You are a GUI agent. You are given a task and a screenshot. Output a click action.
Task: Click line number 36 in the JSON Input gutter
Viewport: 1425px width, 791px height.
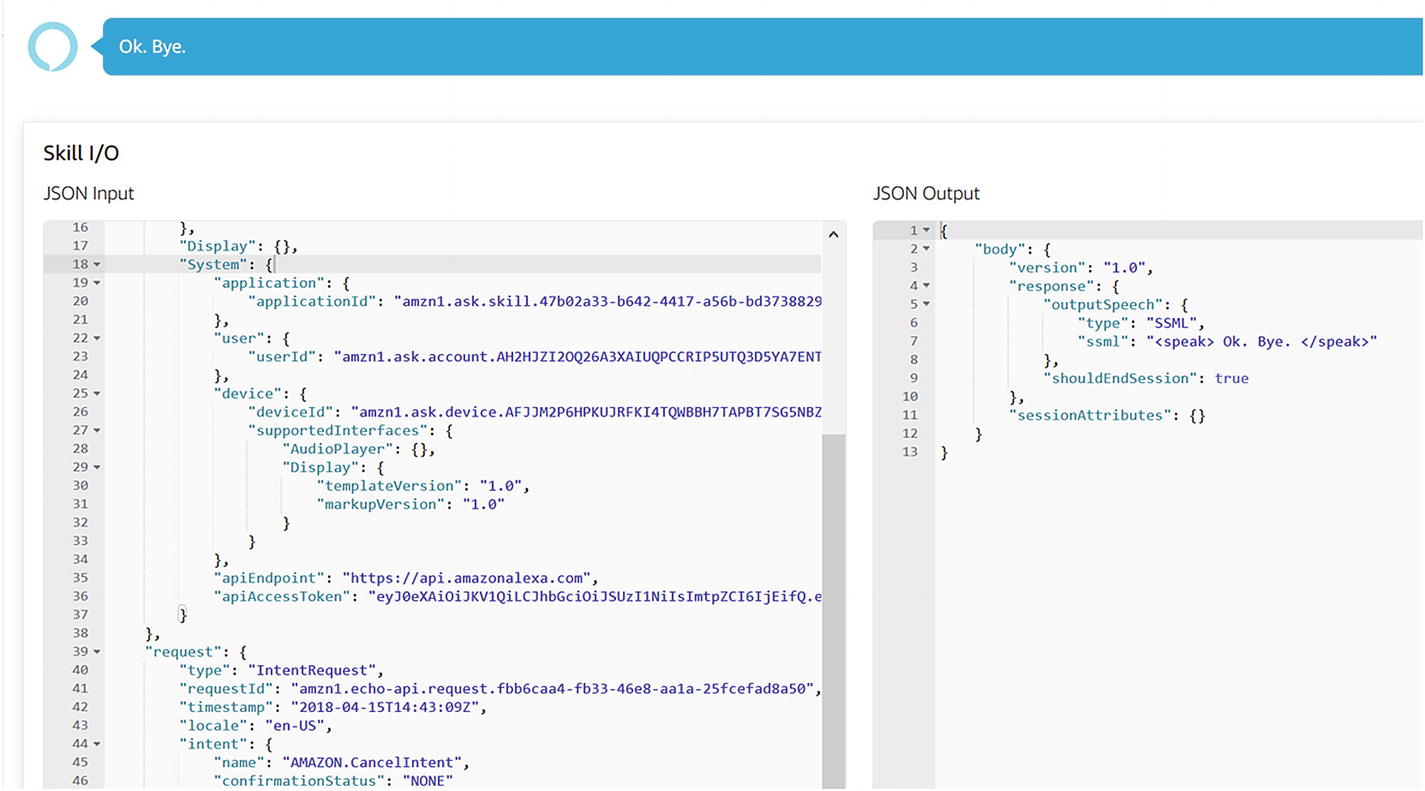click(x=79, y=596)
